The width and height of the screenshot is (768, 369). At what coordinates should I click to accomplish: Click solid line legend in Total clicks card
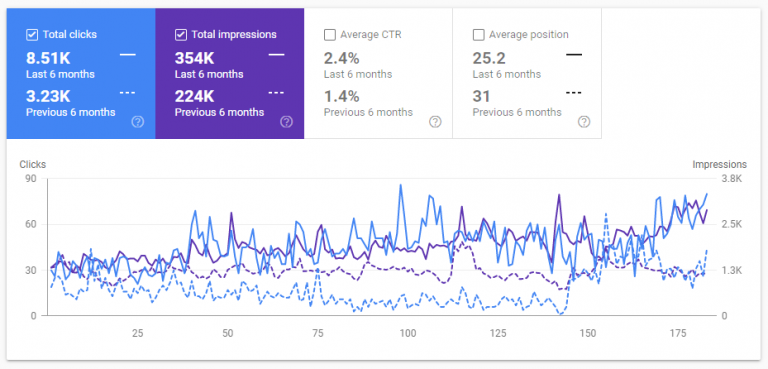128,54
